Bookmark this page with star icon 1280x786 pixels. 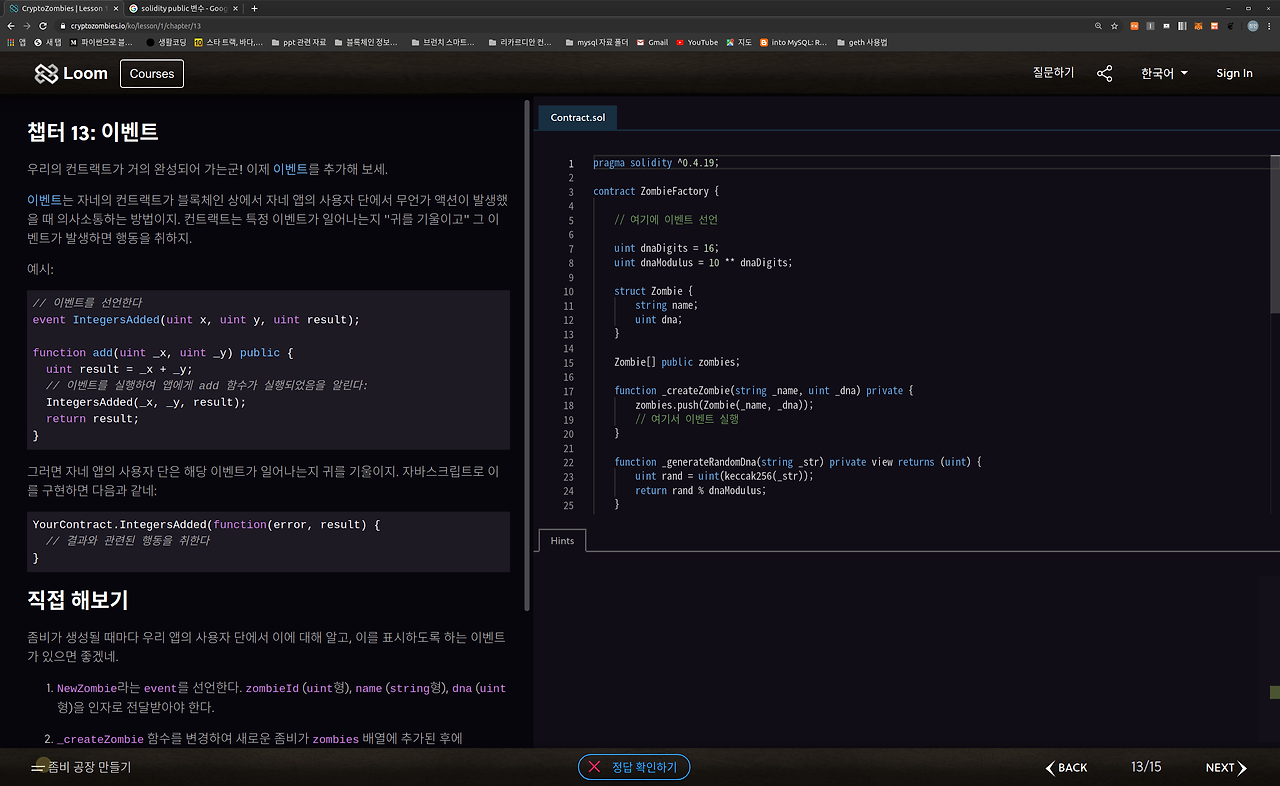1114,25
